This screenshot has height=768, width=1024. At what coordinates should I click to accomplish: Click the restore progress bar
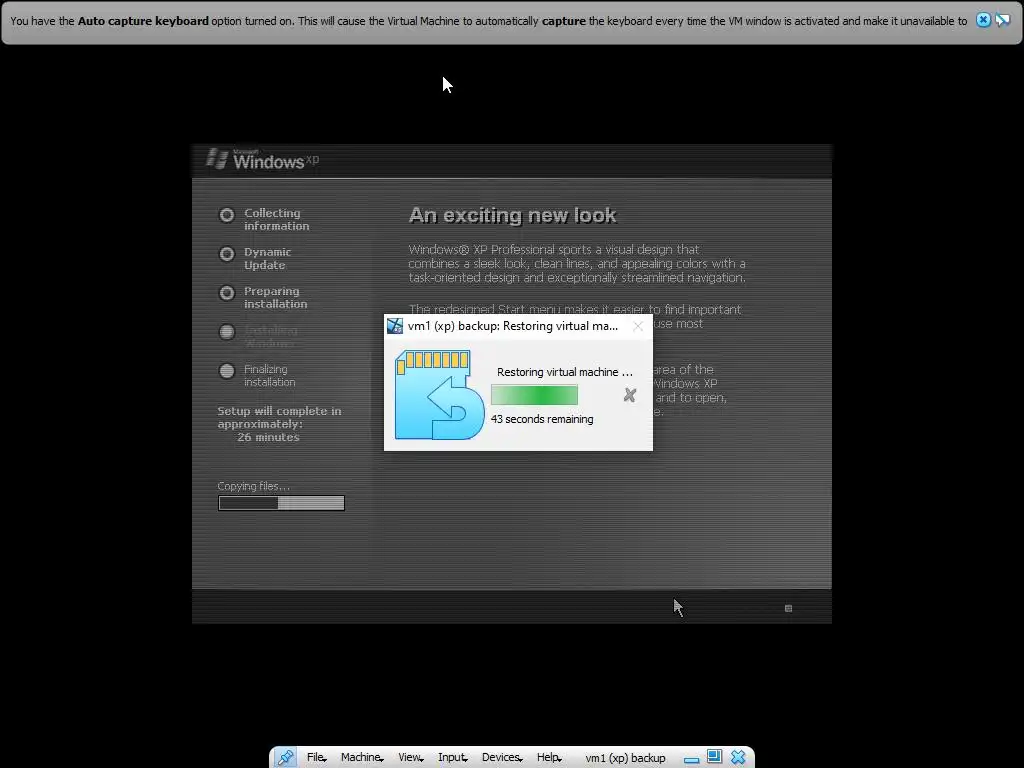(534, 395)
